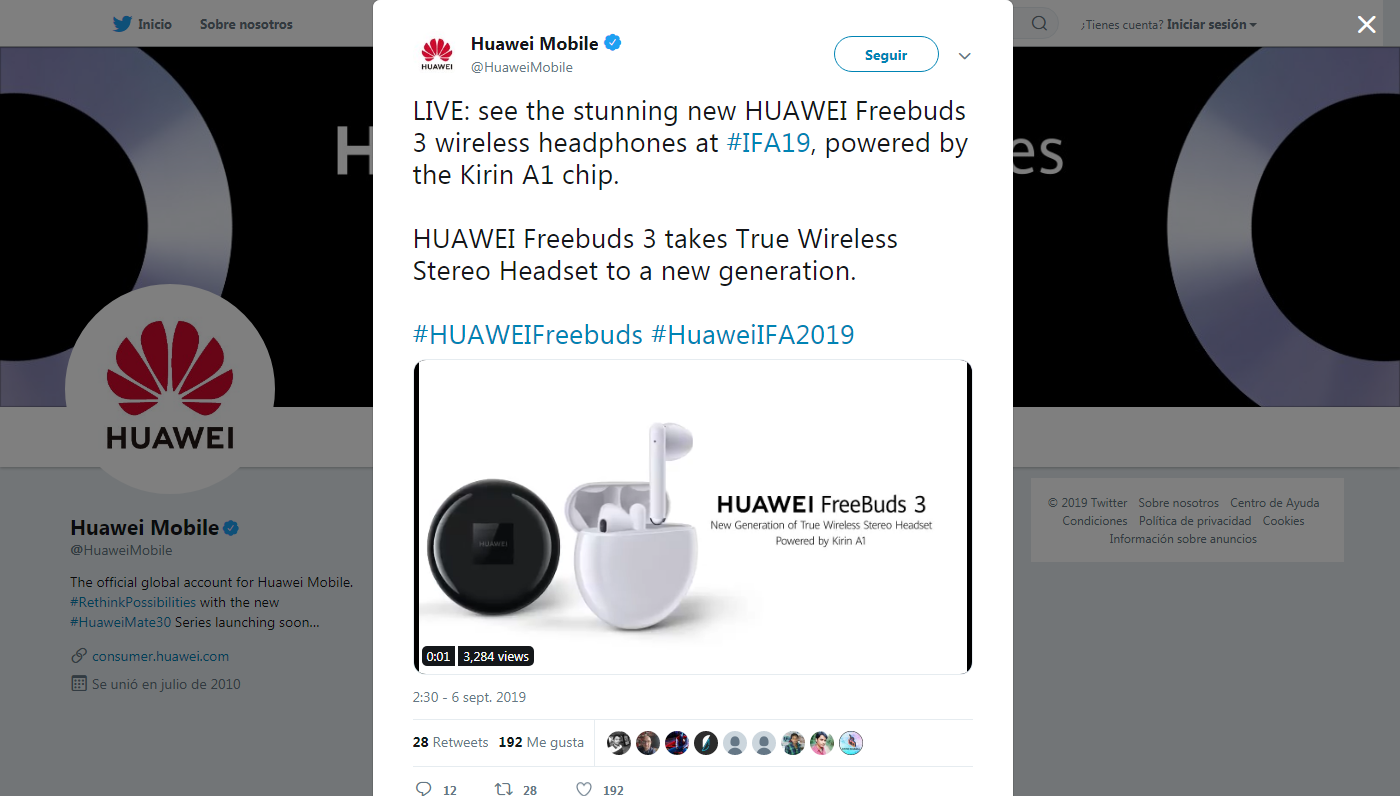The width and height of the screenshot is (1400, 796).
Task: Open the #IFA19 hashtag link
Action: [768, 143]
